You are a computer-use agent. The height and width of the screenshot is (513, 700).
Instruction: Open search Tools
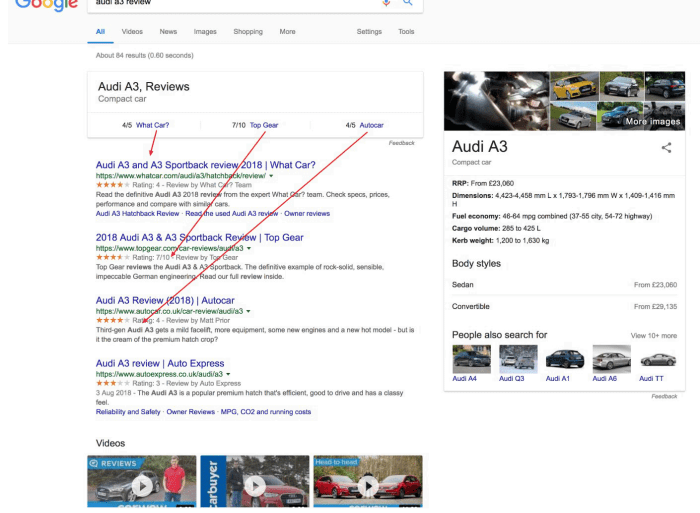[x=406, y=32]
